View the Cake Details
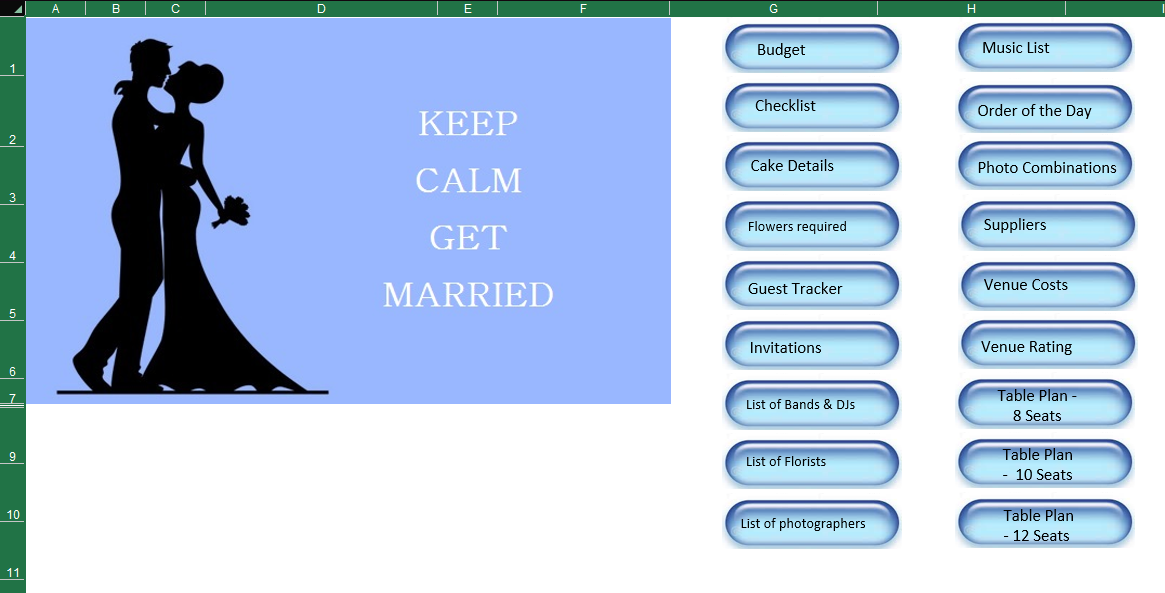The image size is (1165, 593). click(812, 165)
